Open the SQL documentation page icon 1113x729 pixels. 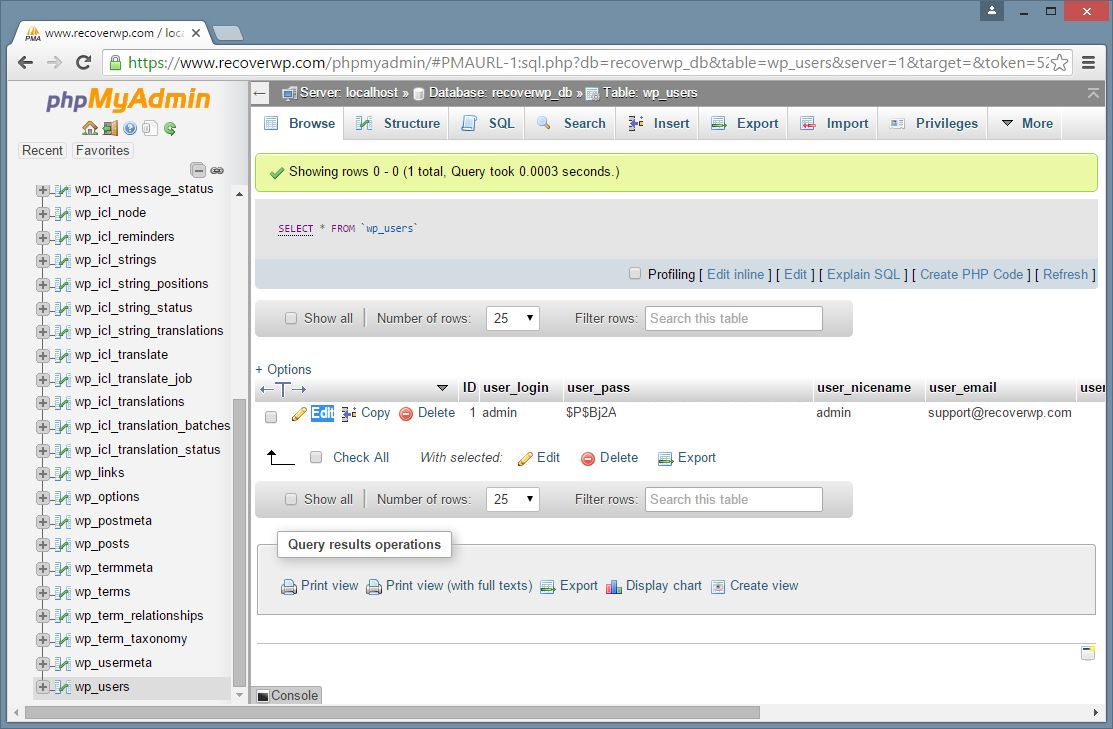(x=149, y=128)
